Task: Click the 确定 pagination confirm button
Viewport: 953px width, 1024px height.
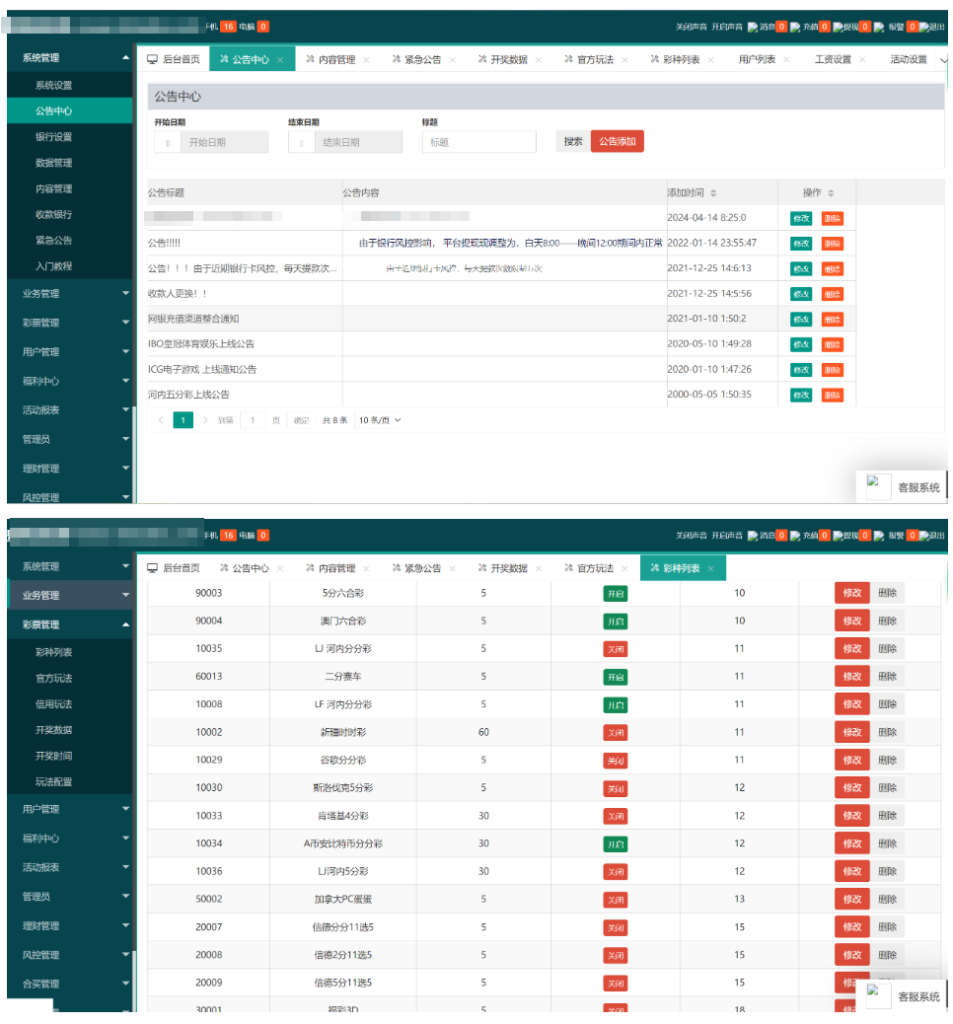Action: coord(301,420)
